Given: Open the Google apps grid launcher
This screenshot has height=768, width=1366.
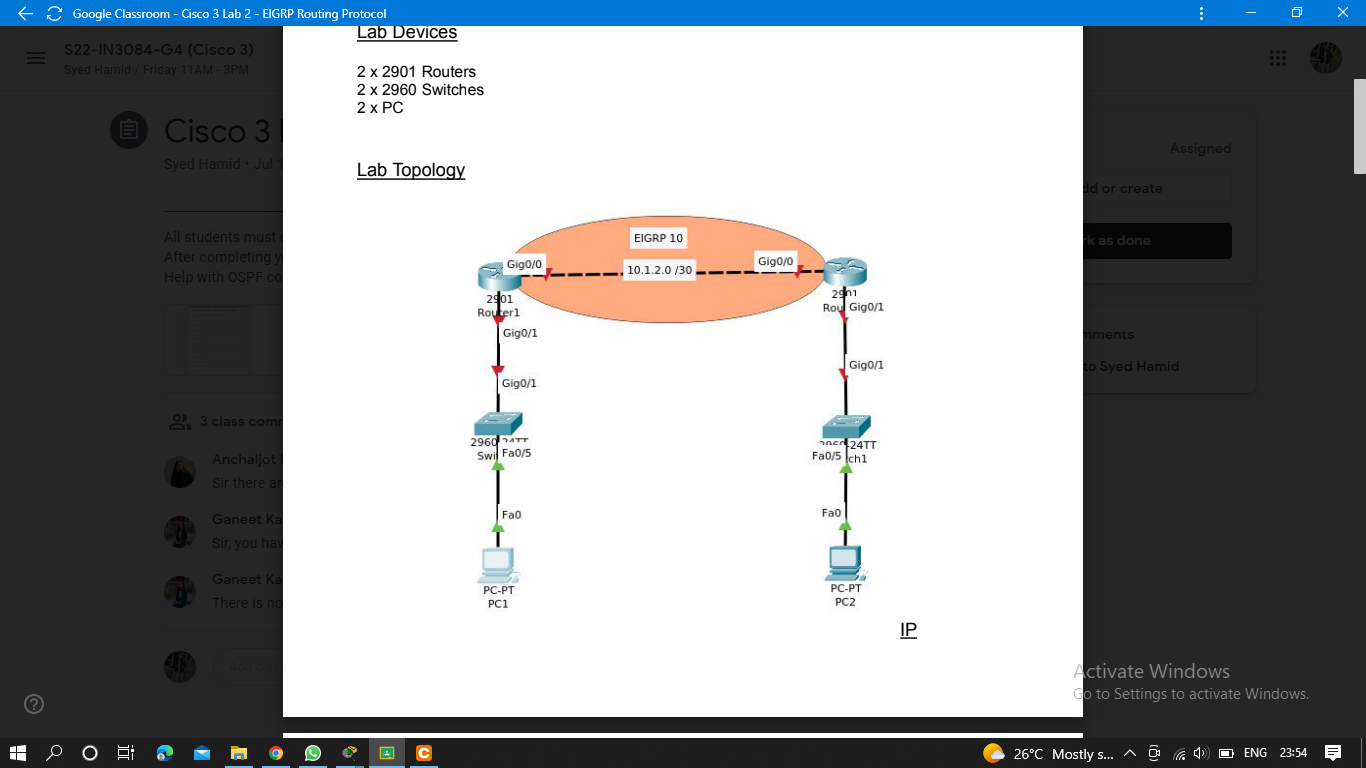Looking at the screenshot, I should [1278, 58].
